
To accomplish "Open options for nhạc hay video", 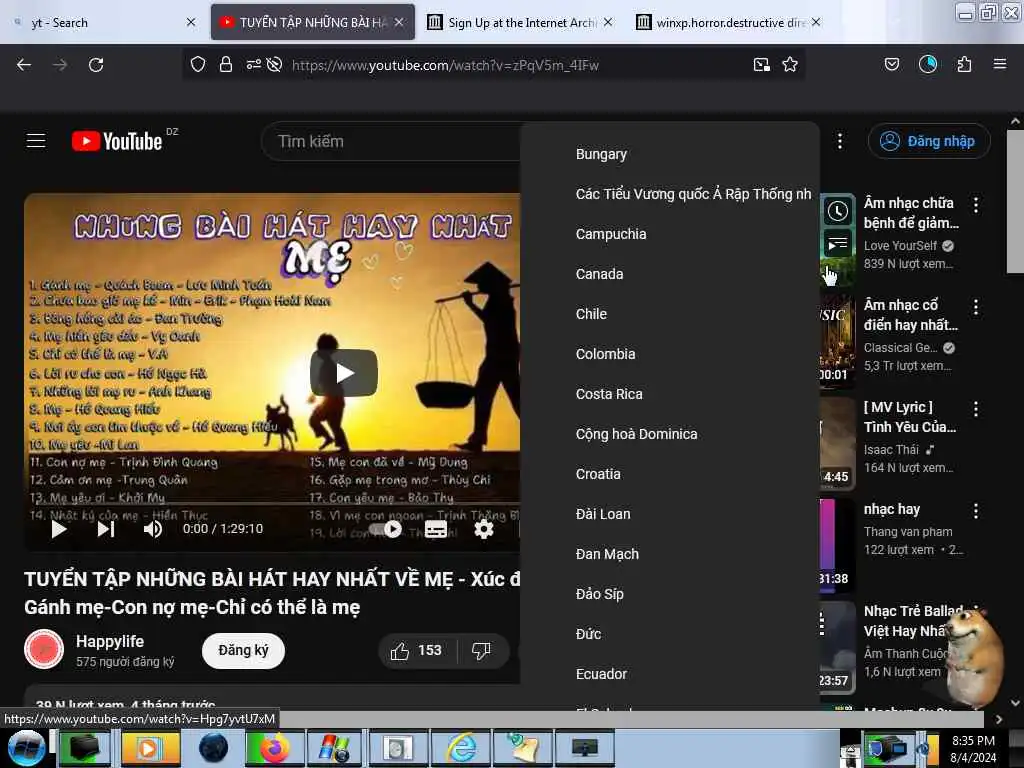I will [x=976, y=511].
